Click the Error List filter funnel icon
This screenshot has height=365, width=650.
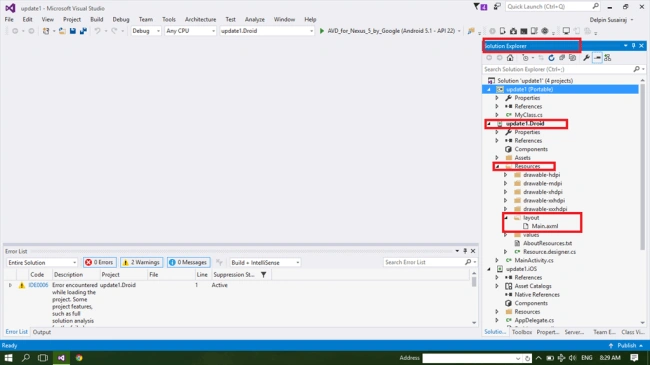pyautogui.click(x=263, y=275)
